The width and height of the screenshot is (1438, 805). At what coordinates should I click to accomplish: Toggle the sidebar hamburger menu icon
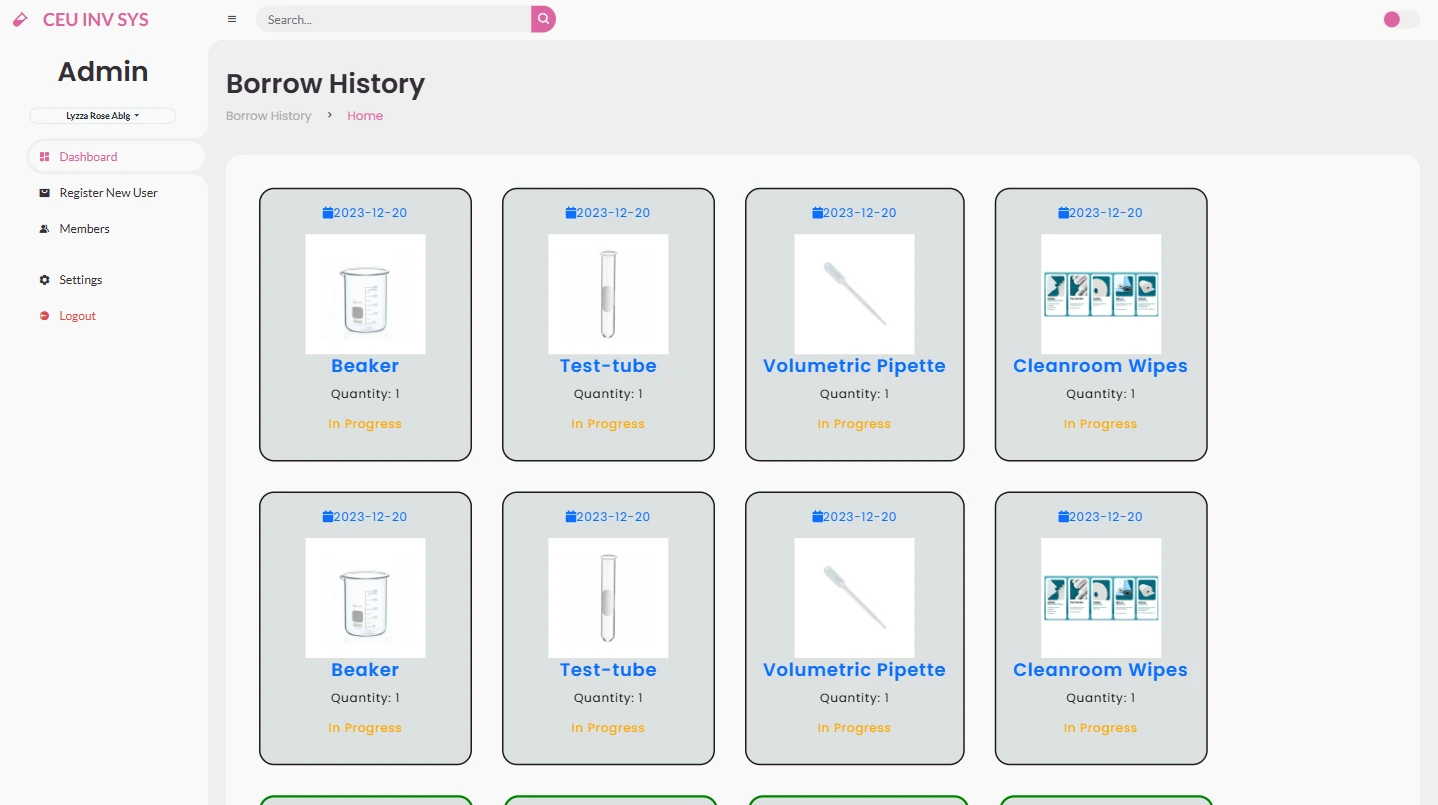point(232,19)
